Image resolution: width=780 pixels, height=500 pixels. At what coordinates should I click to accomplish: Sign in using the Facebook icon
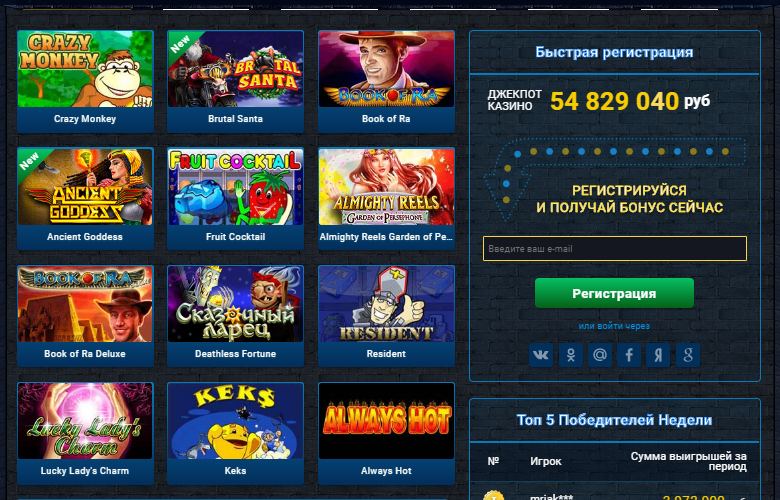coord(629,355)
